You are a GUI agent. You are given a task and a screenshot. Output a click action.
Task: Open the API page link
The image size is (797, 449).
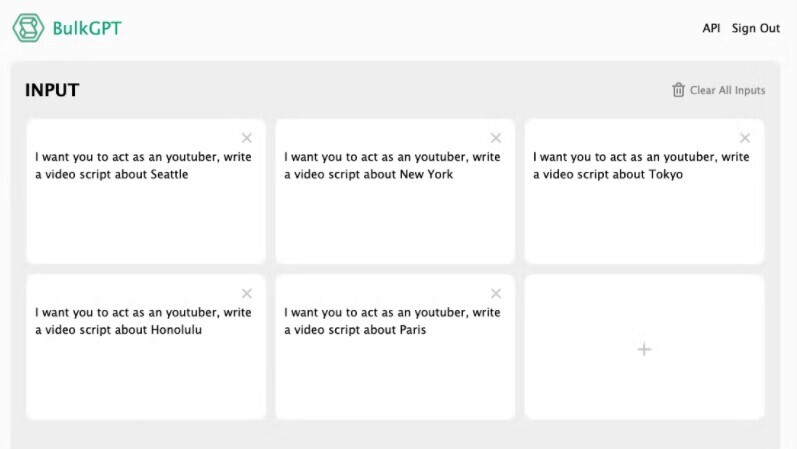[711, 28]
